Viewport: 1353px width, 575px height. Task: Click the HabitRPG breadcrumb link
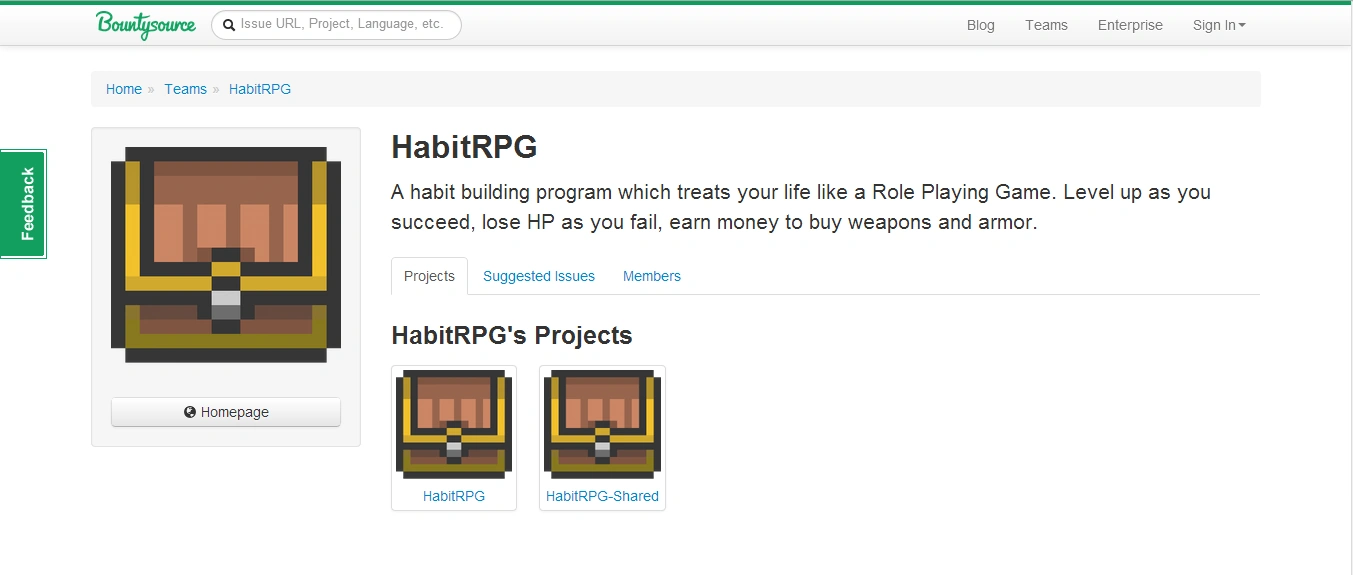[260, 89]
